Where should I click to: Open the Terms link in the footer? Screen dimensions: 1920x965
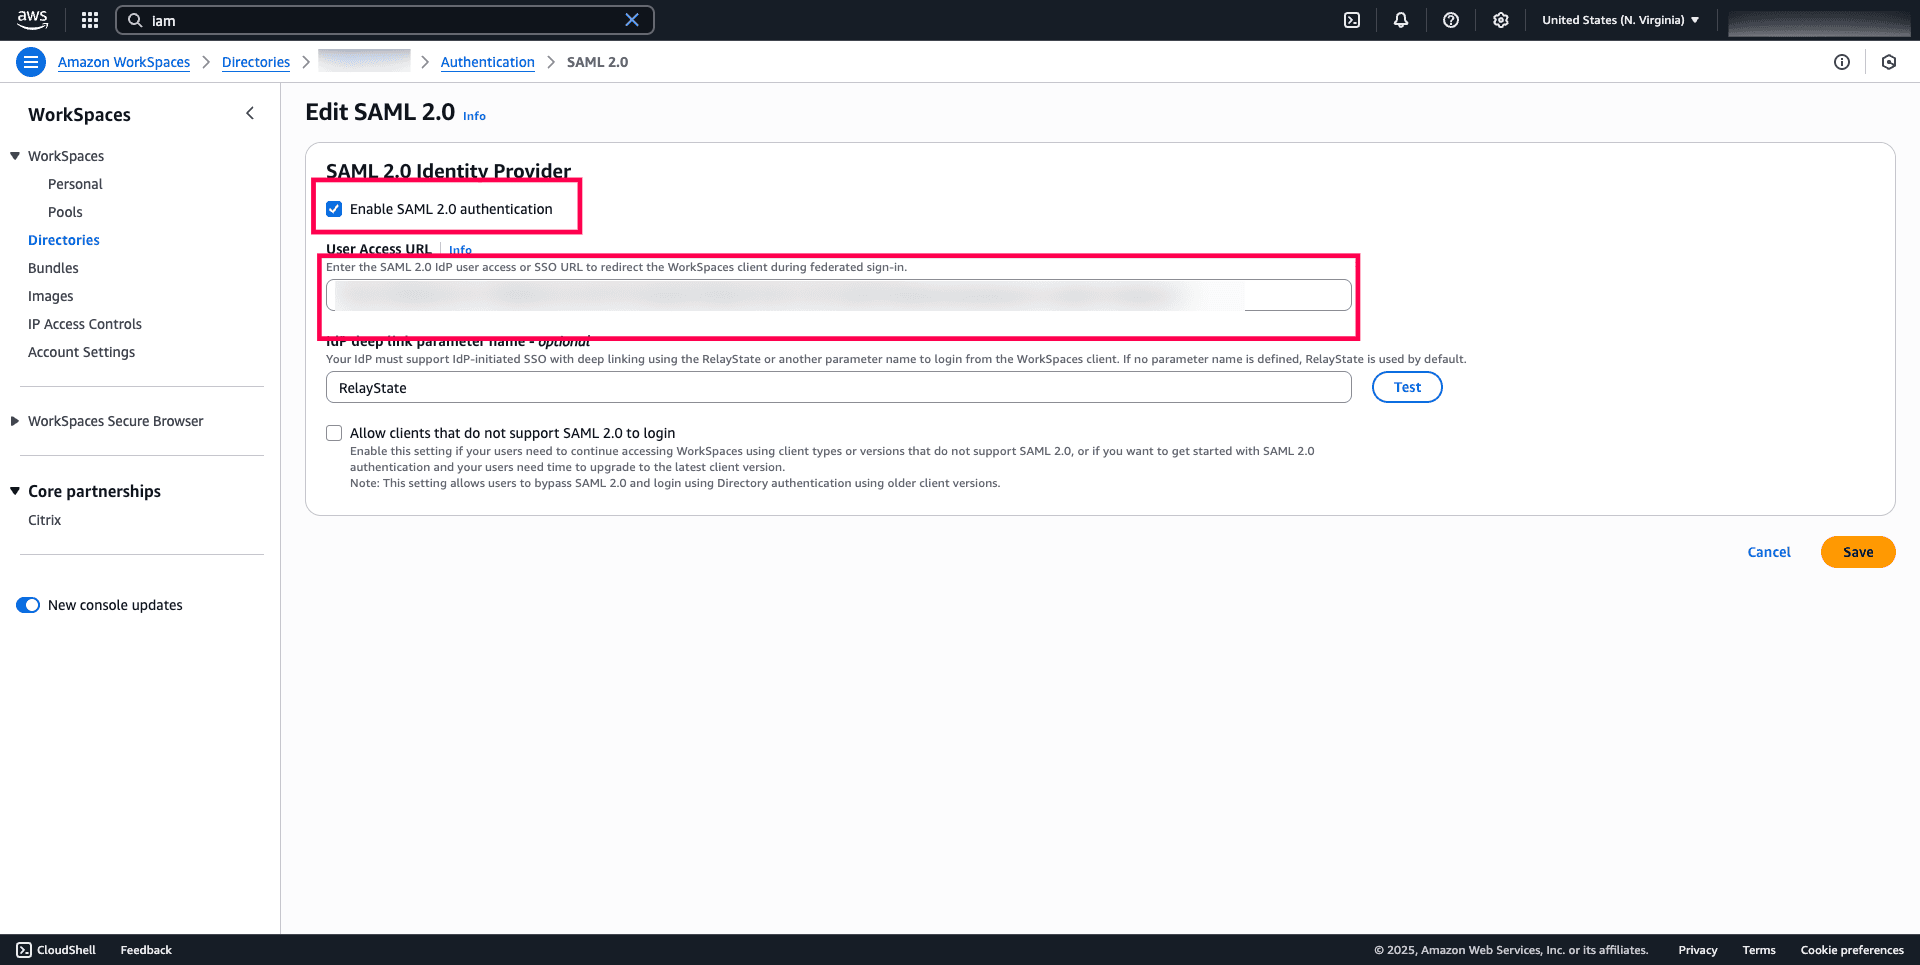click(x=1759, y=950)
